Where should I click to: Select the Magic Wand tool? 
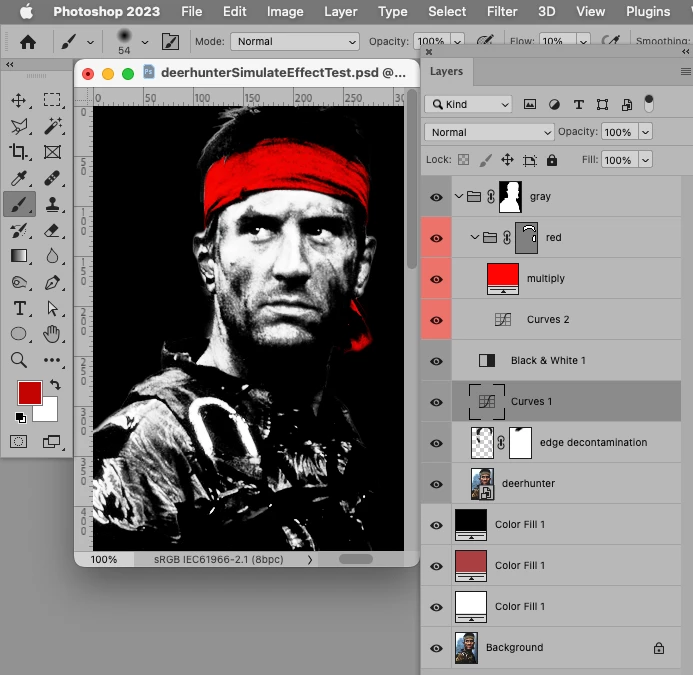click(x=52, y=126)
